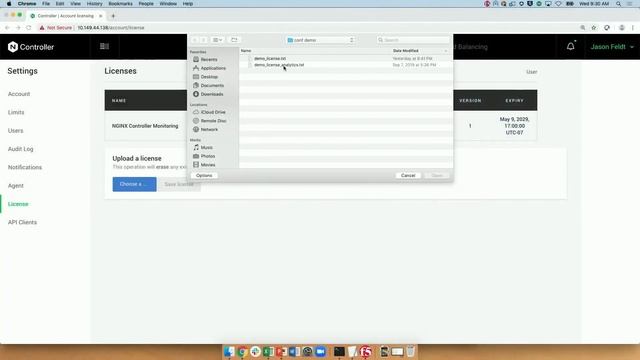Viewport: 640px width, 360px height.
Task: Open a new Chrome tab
Action: coord(113,16)
